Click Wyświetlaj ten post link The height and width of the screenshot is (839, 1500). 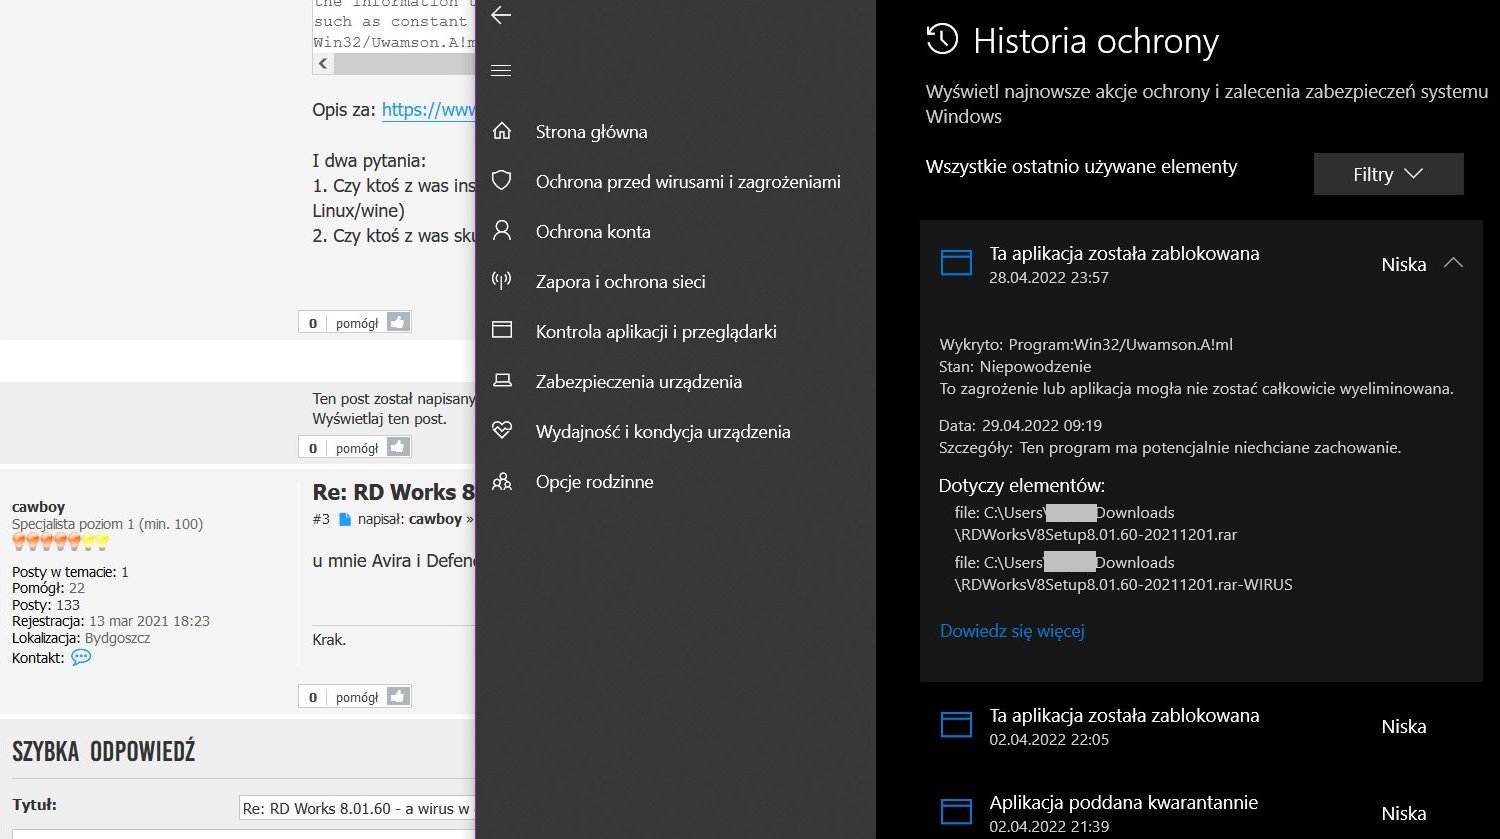(x=380, y=418)
